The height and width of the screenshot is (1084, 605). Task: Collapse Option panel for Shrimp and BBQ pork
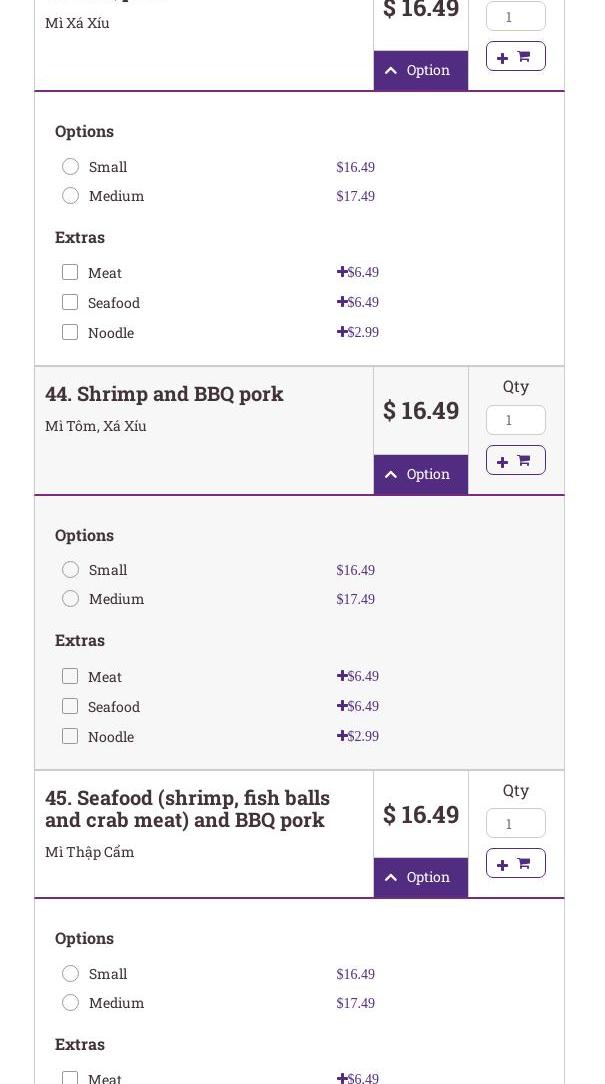420,474
